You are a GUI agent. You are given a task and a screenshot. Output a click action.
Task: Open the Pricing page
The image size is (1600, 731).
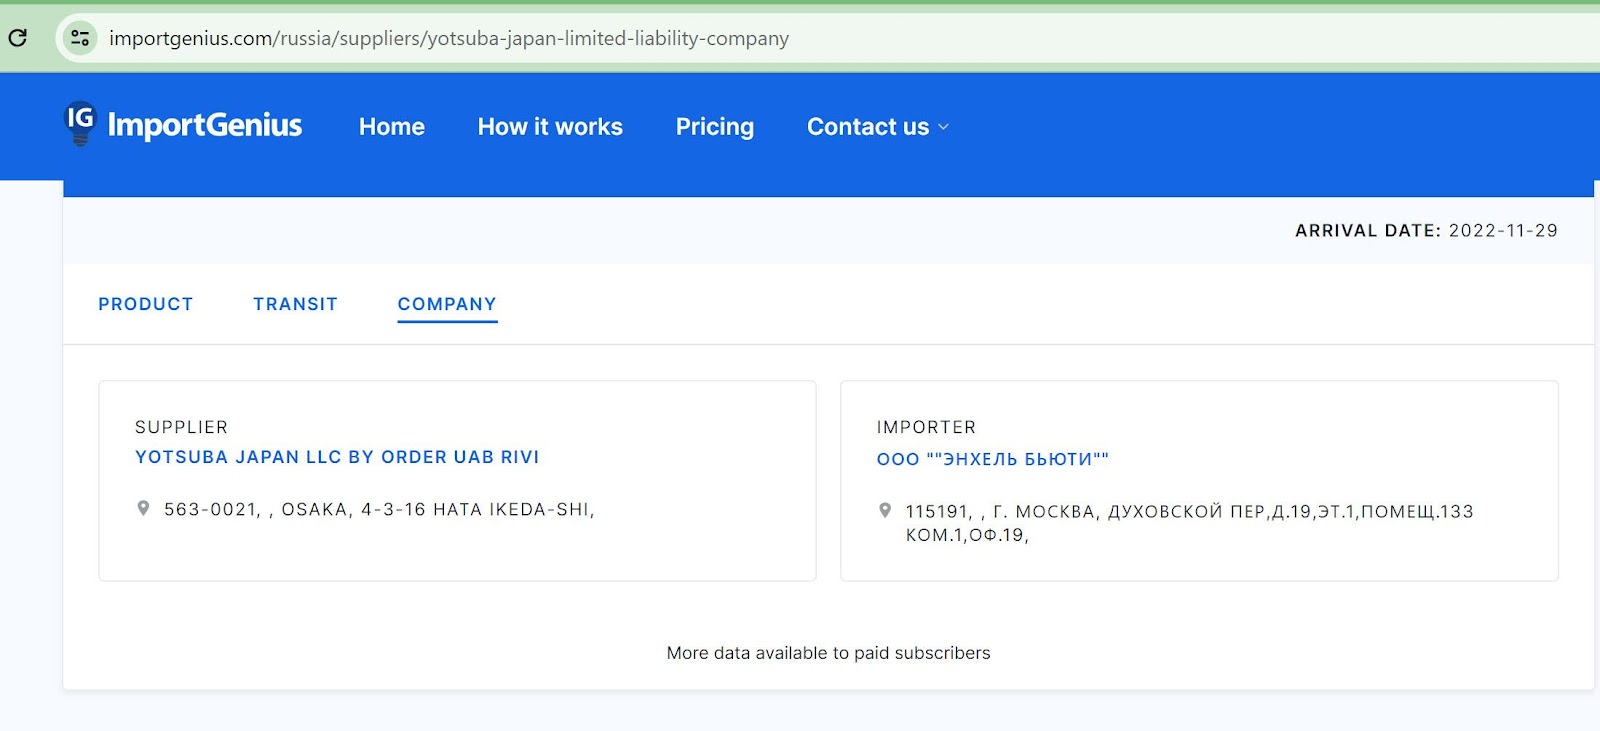pyautogui.click(x=715, y=127)
